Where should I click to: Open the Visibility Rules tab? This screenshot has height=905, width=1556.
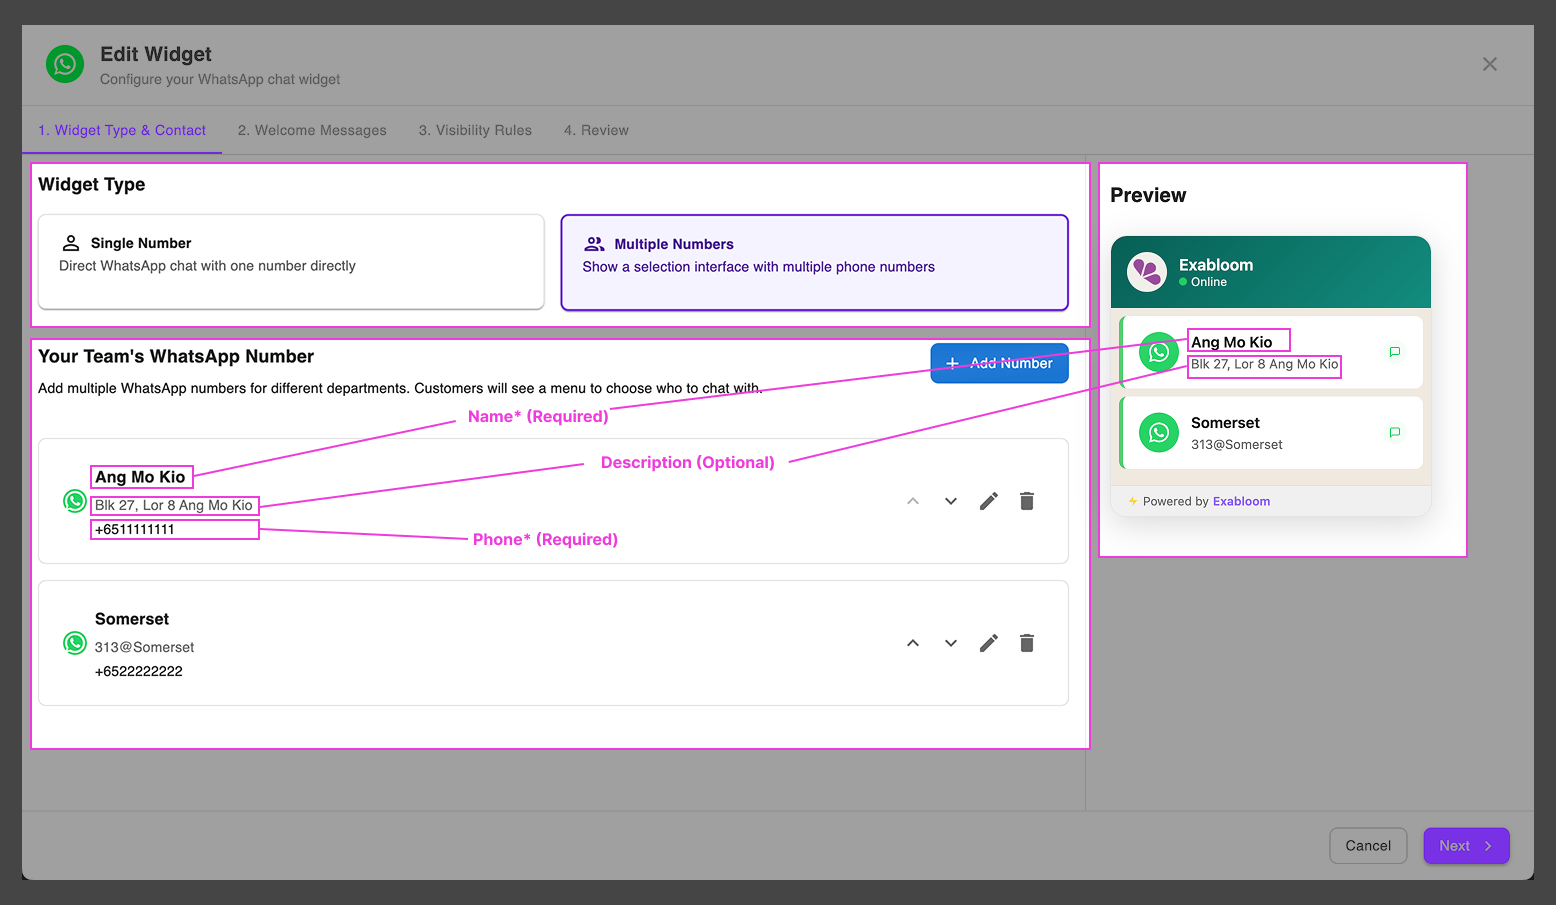[475, 130]
